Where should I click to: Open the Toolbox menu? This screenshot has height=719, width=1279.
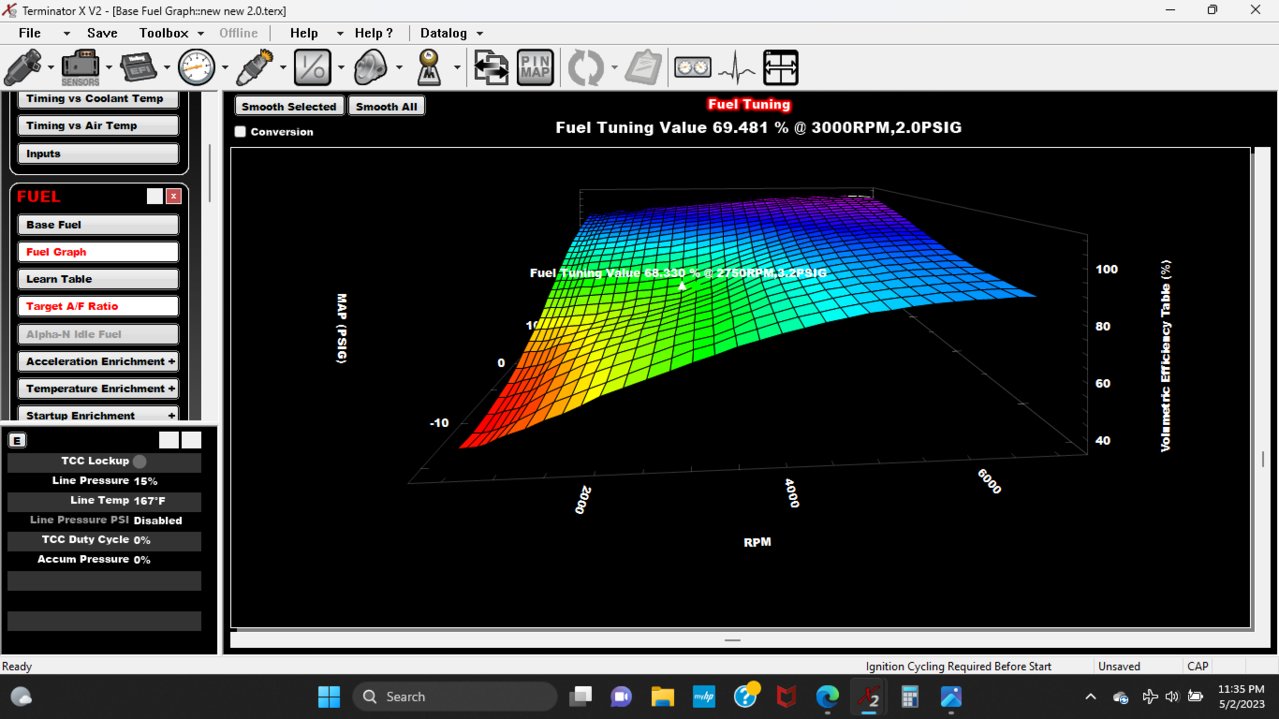tap(164, 33)
